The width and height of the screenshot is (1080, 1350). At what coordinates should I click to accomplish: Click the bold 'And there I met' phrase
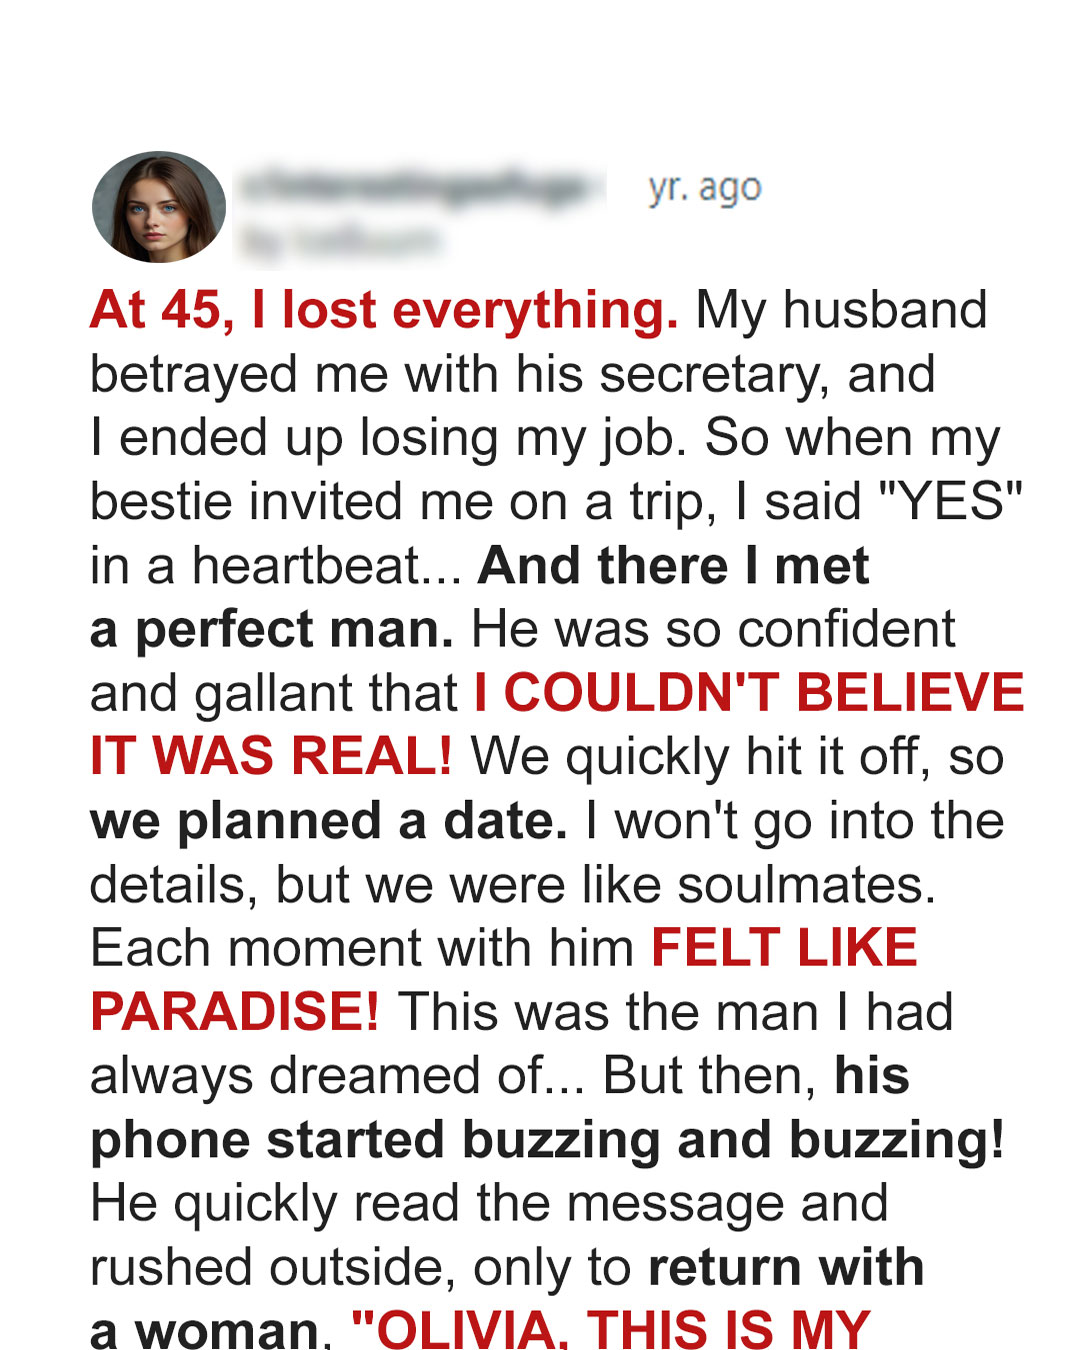(x=674, y=565)
